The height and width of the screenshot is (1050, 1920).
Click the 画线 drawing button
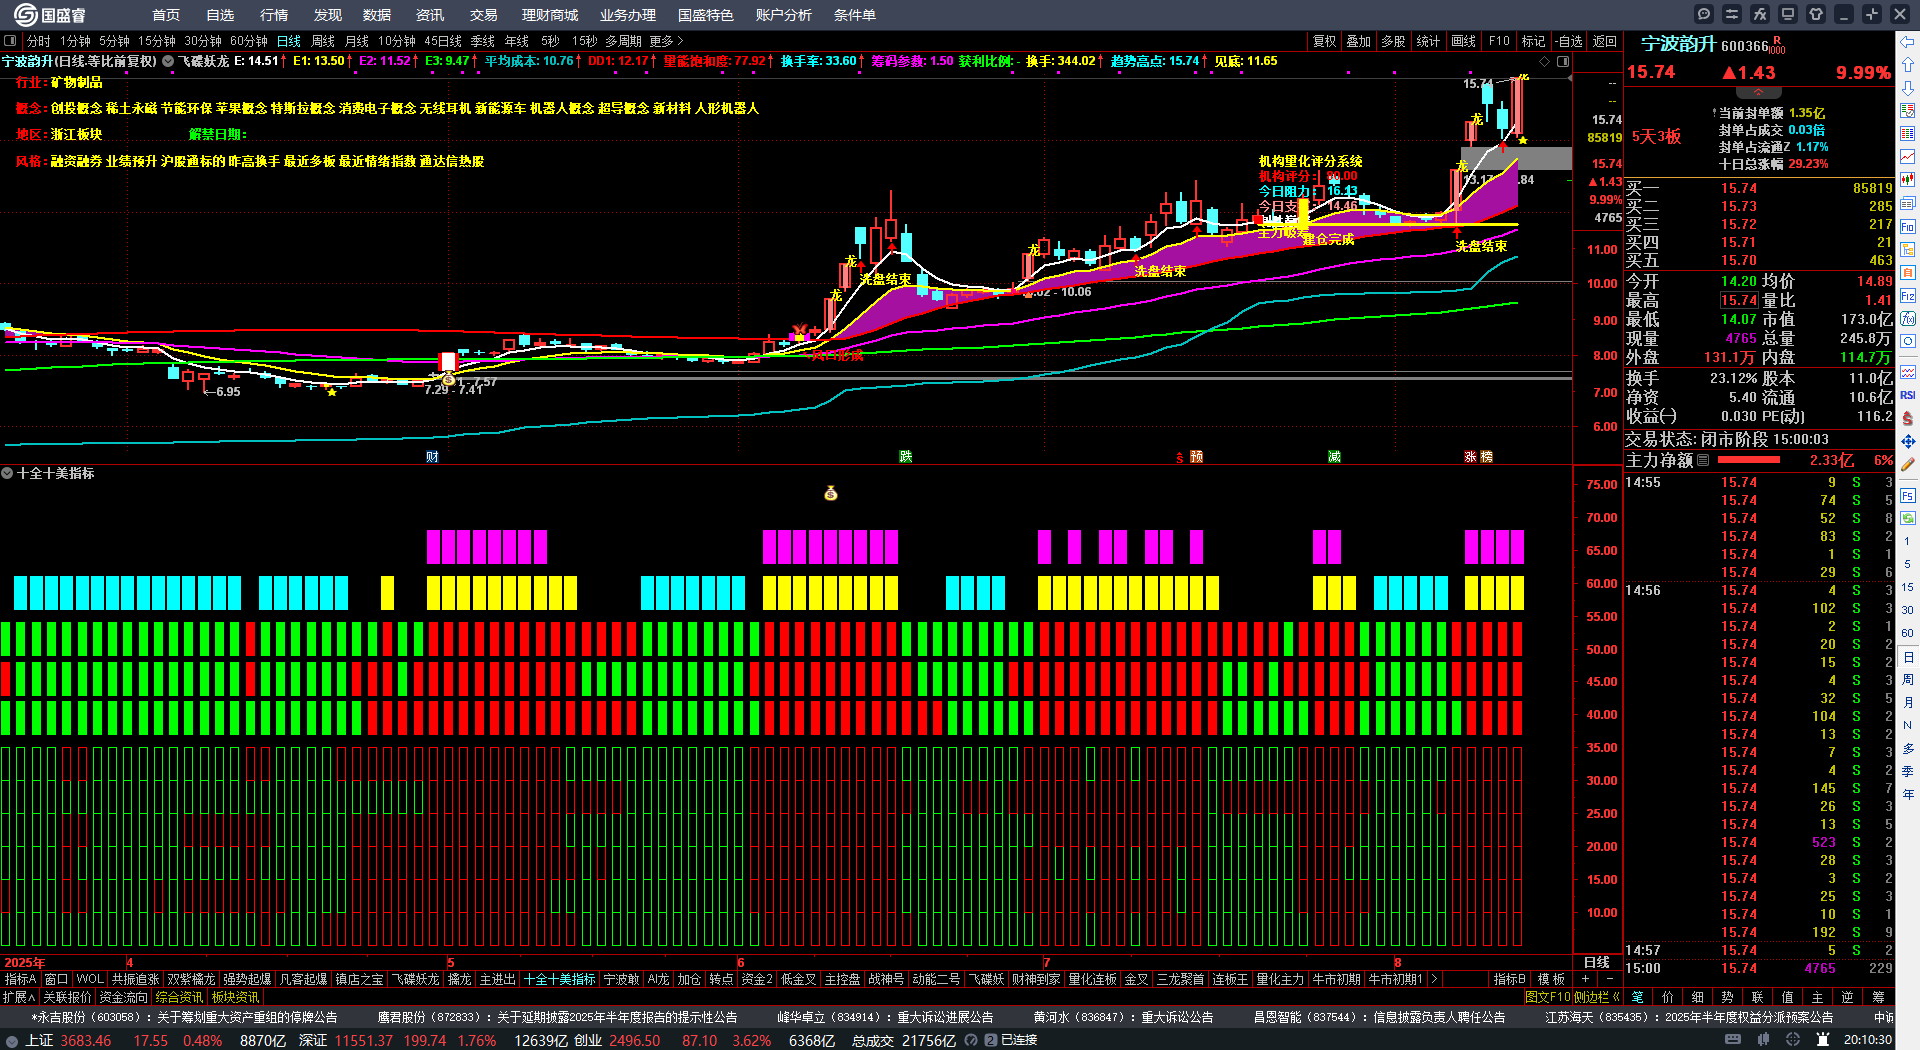[1464, 41]
